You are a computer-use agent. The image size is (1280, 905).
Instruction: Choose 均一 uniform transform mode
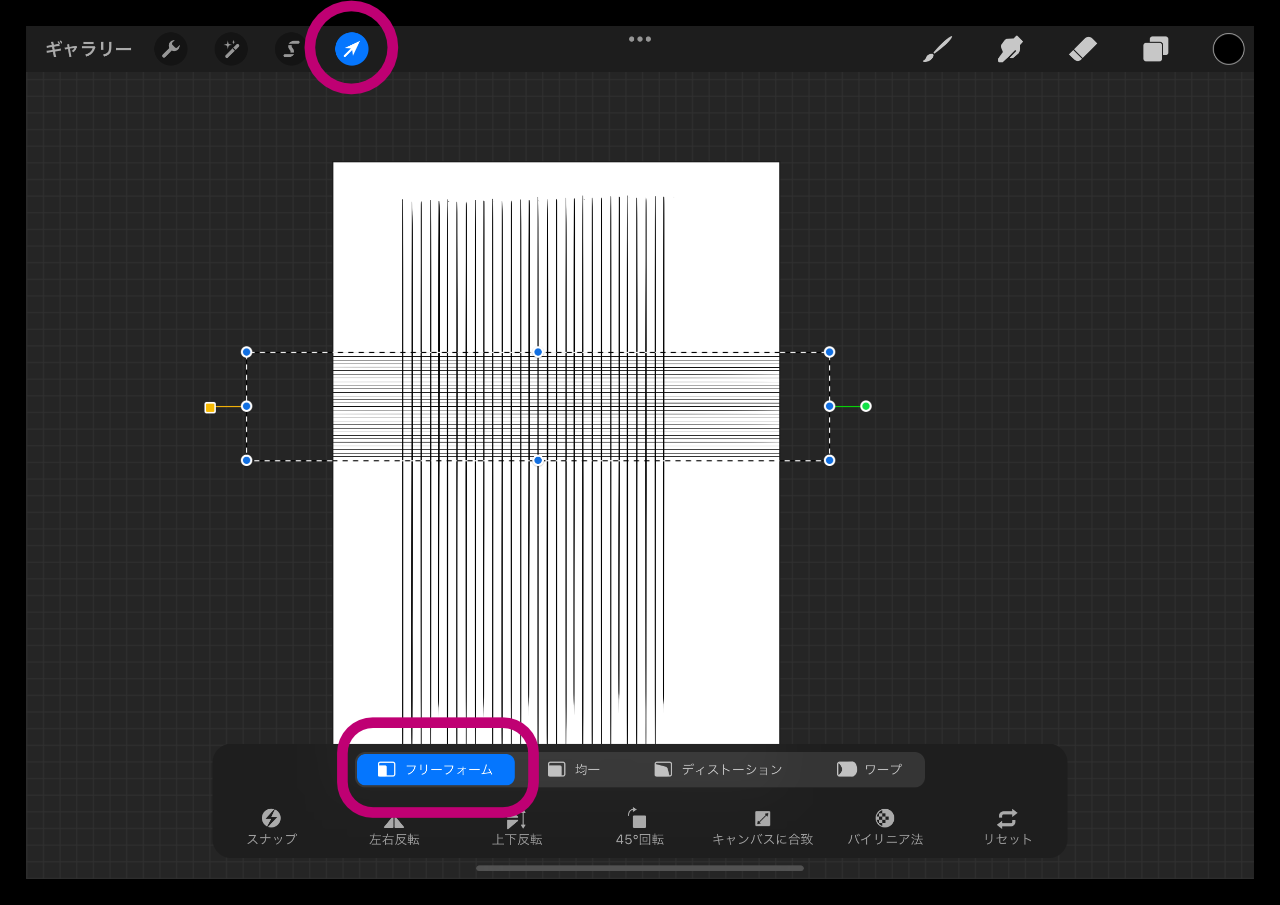point(574,769)
